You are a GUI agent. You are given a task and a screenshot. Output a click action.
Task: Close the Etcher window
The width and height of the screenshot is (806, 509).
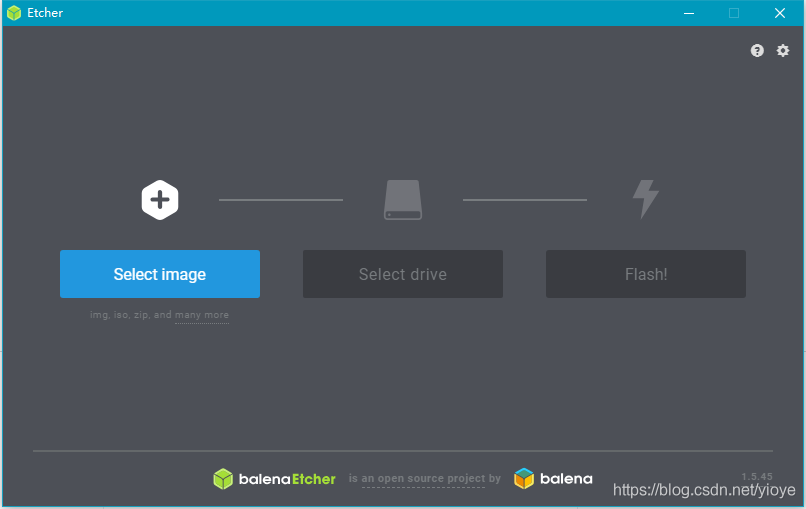[780, 13]
